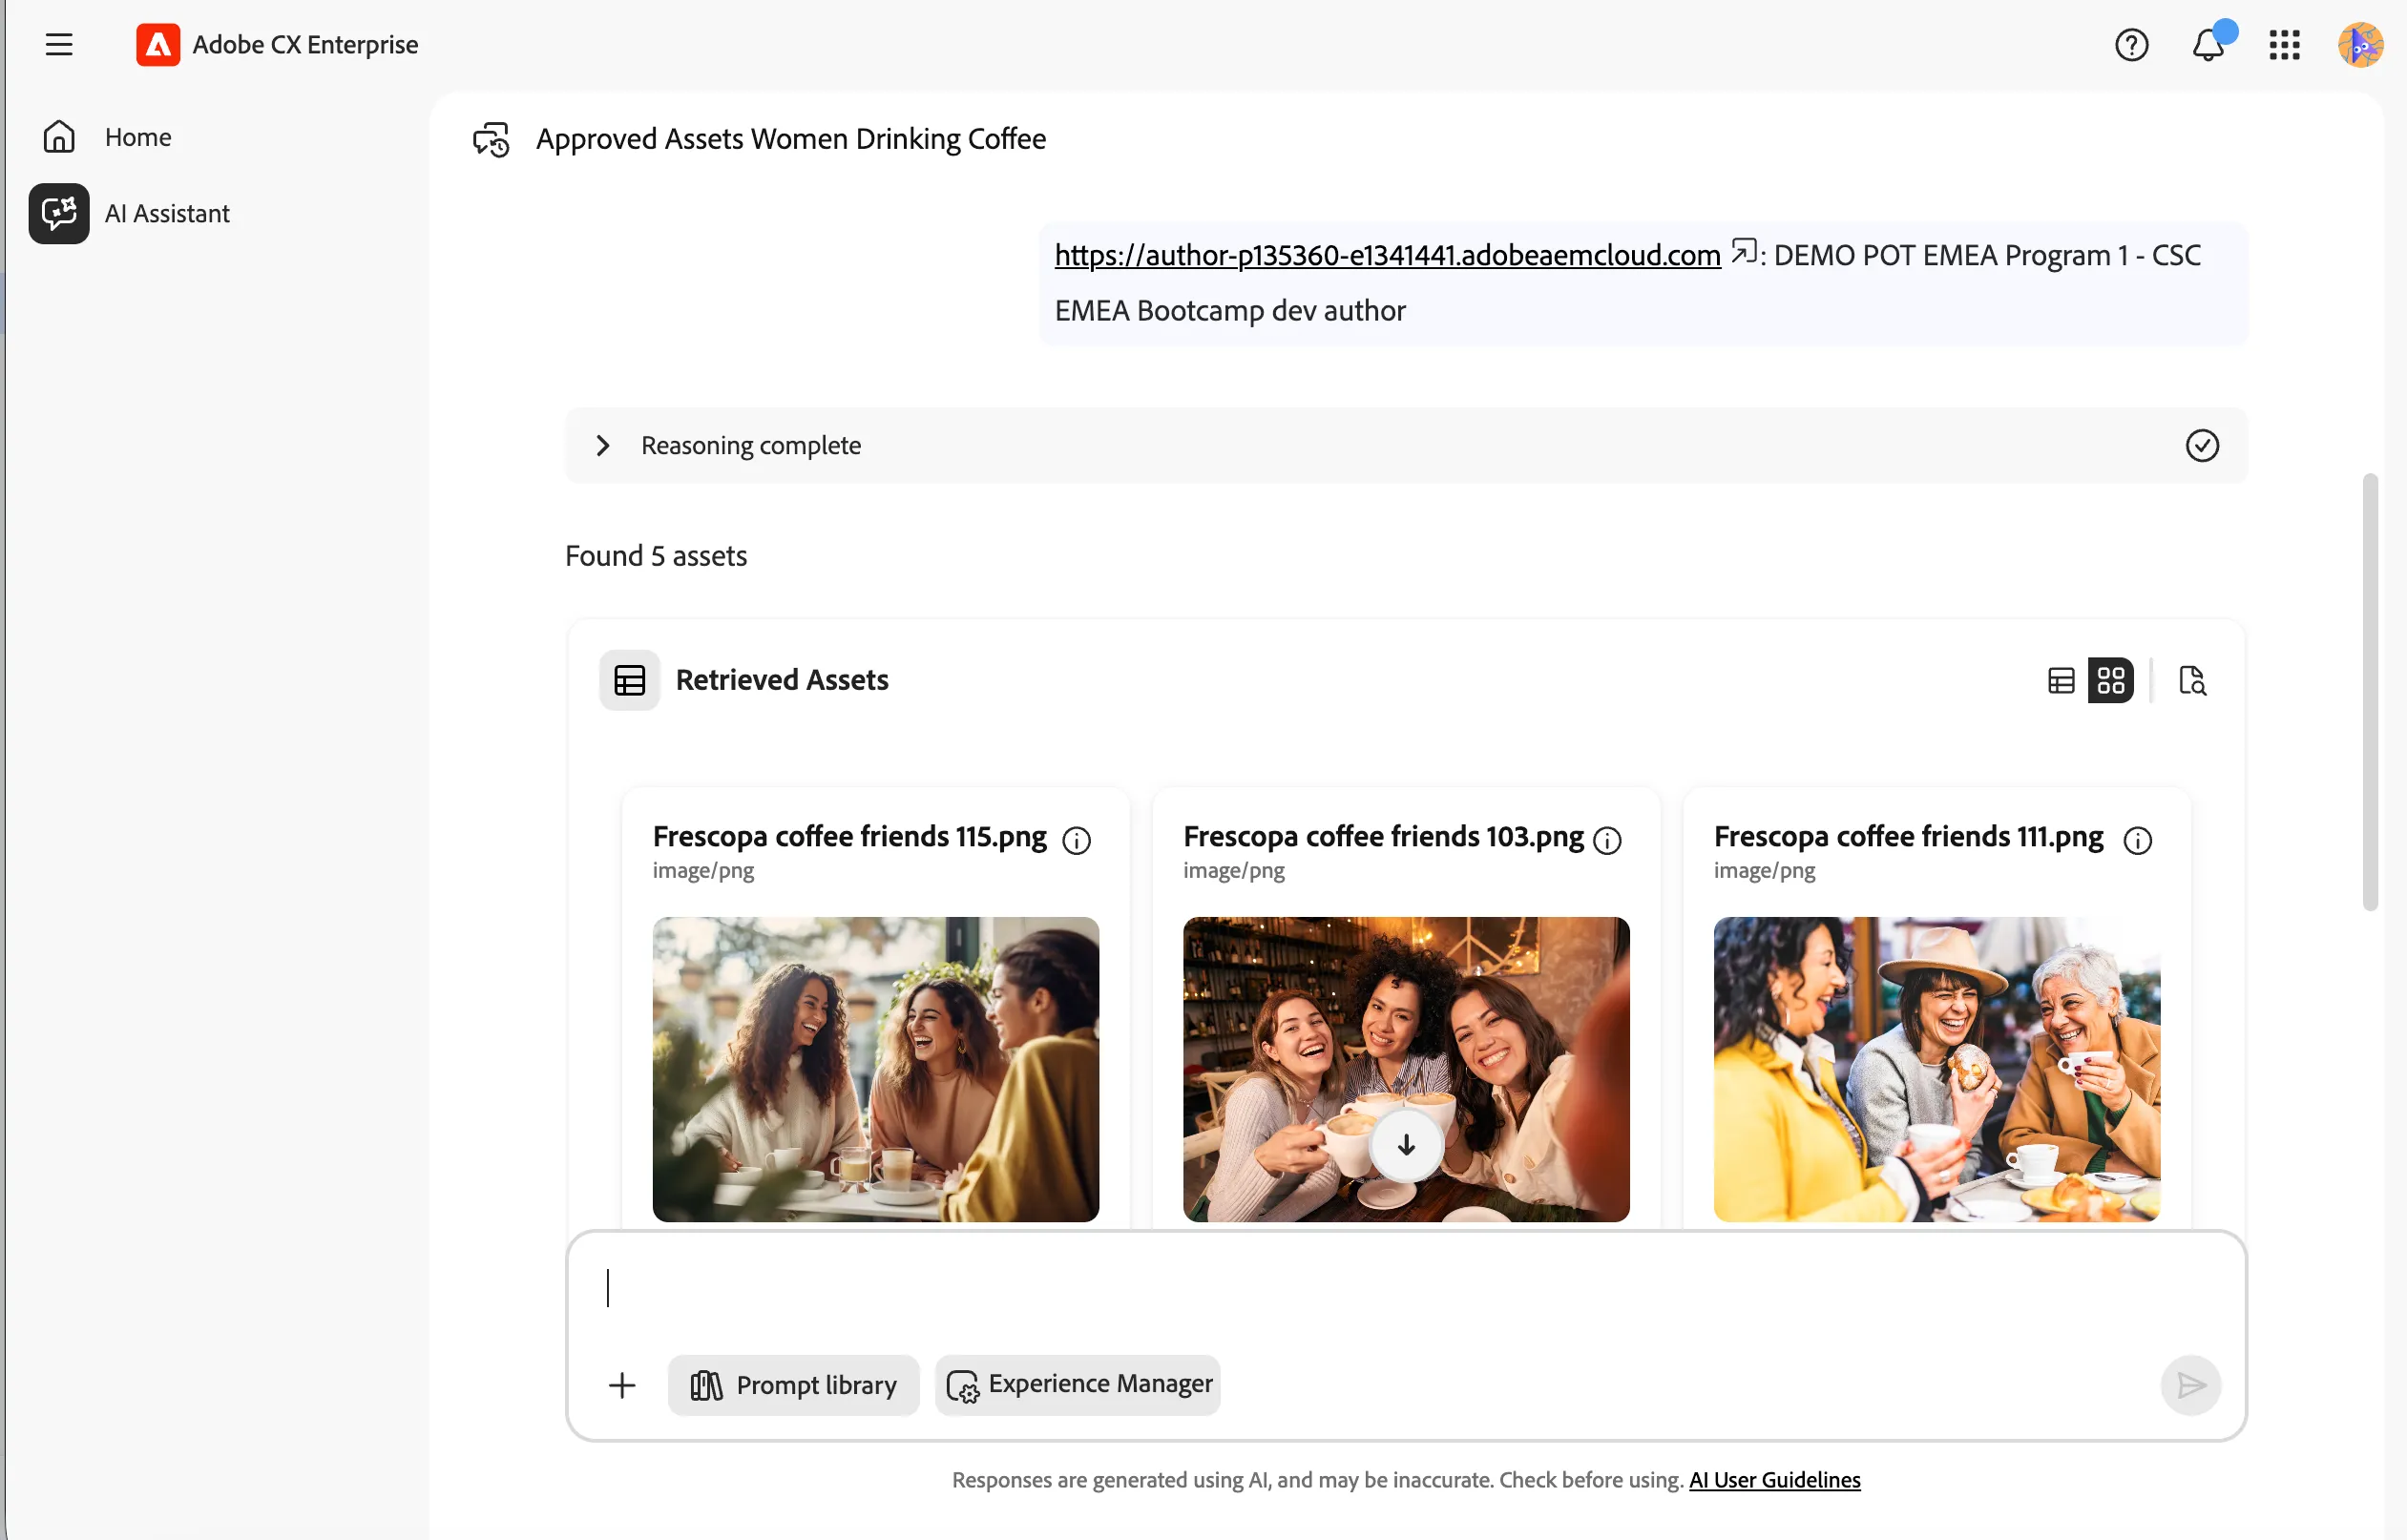Image resolution: width=2407 pixels, height=1540 pixels.
Task: Click the reasoning complete checkmark icon
Action: click(x=2201, y=445)
